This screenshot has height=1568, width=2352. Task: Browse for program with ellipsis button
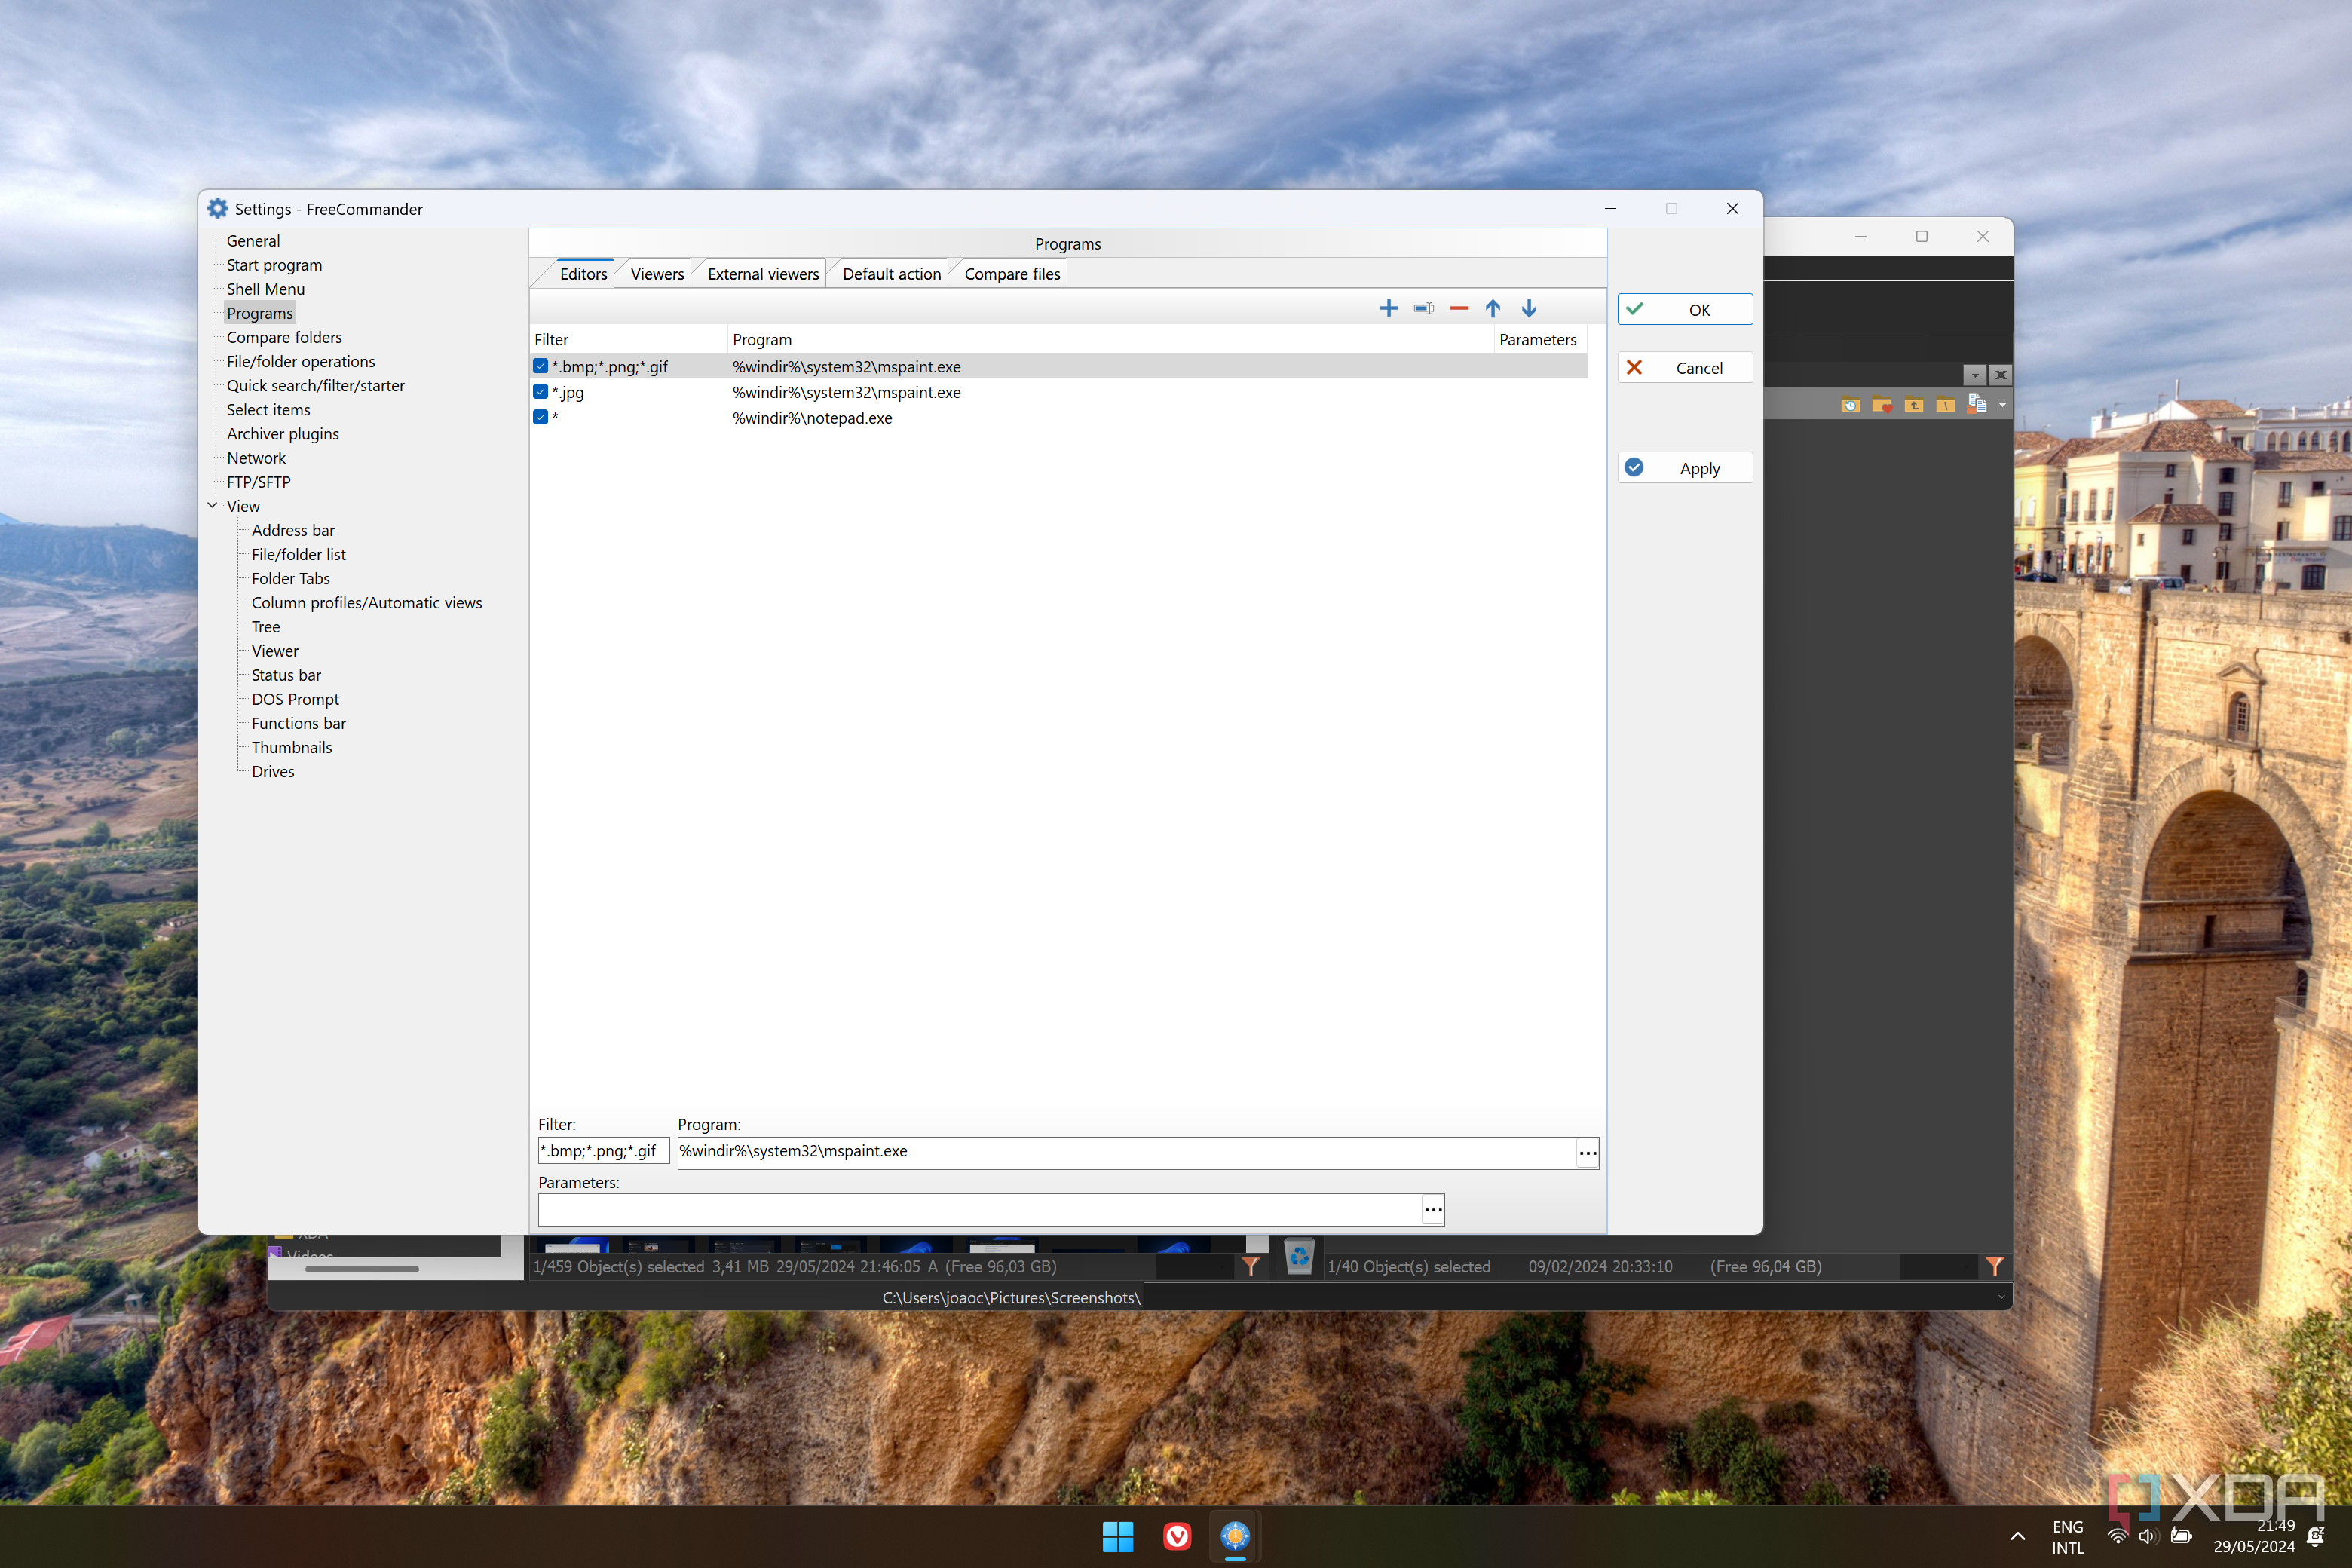pos(1588,1153)
